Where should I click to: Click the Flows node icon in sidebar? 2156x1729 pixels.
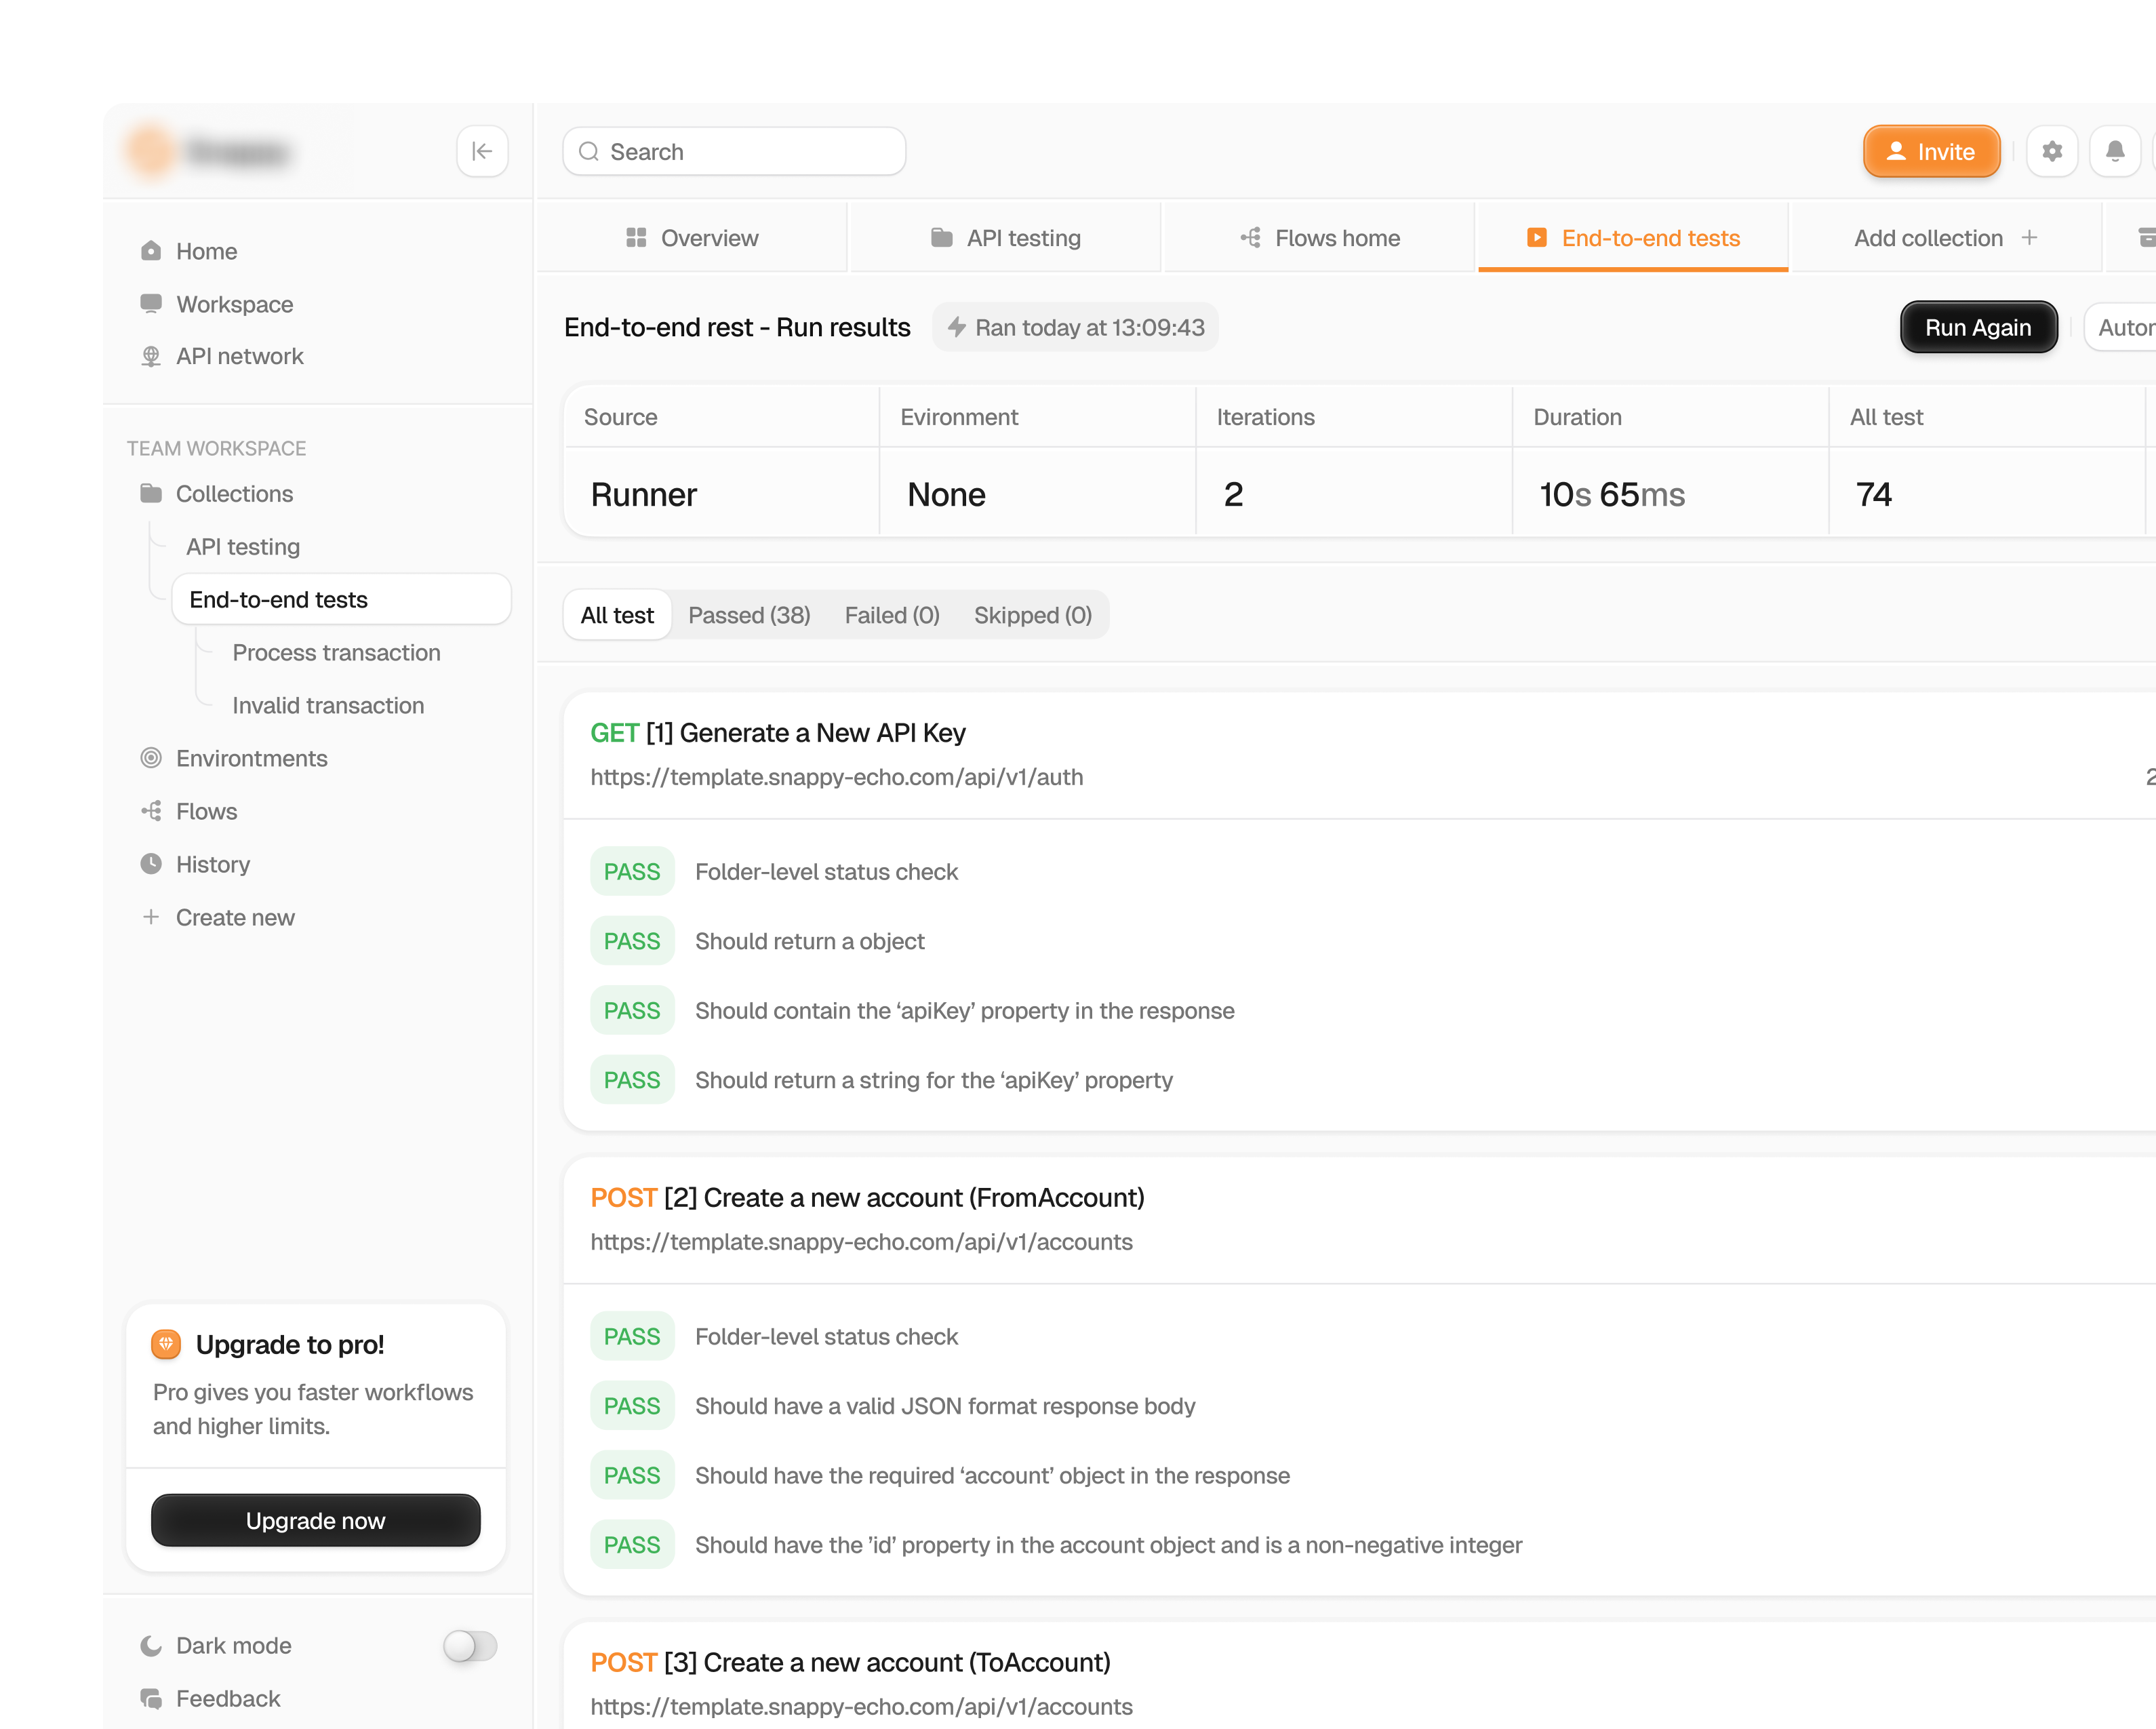pos(151,811)
